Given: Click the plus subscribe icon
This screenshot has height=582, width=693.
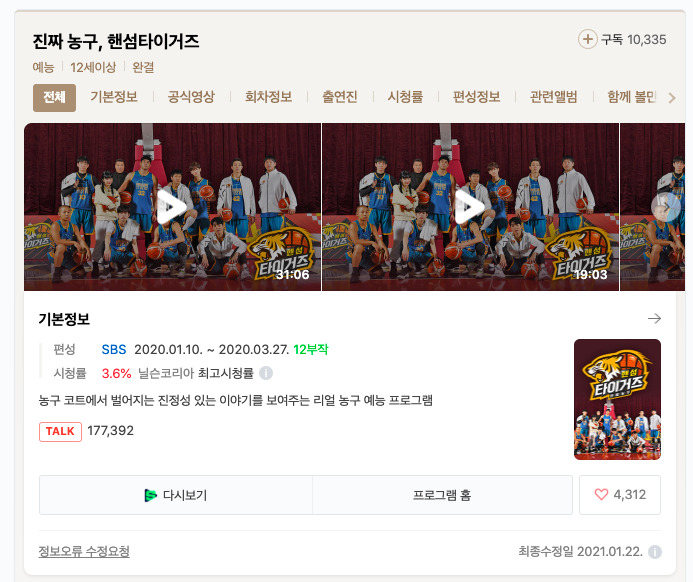Looking at the screenshot, I should point(587,39).
